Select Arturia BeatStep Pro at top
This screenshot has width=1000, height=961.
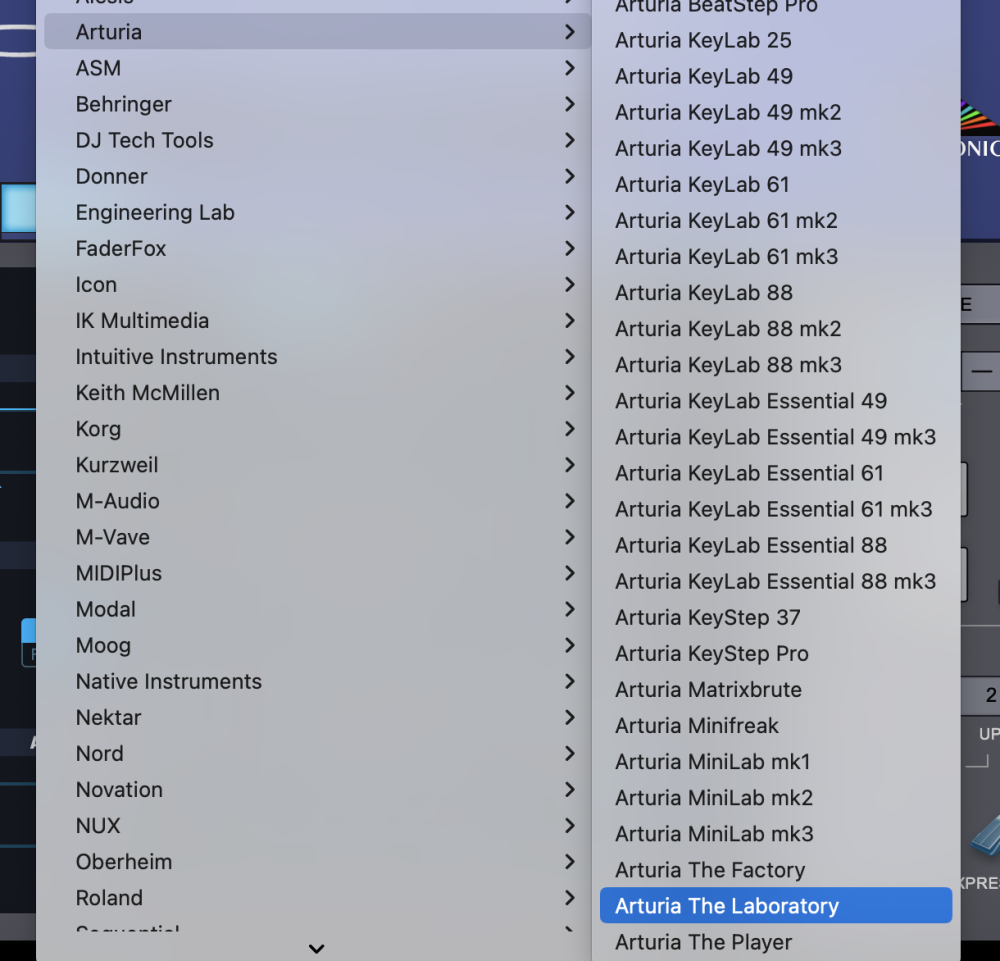776,8
